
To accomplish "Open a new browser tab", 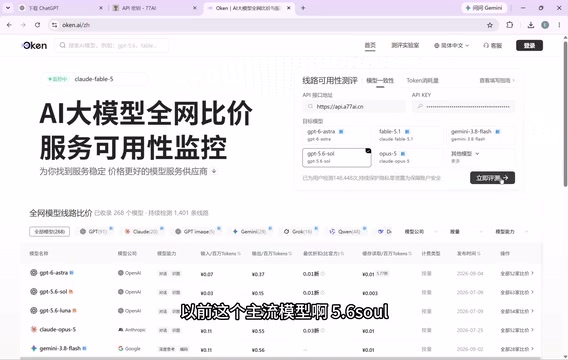I will [303, 8].
